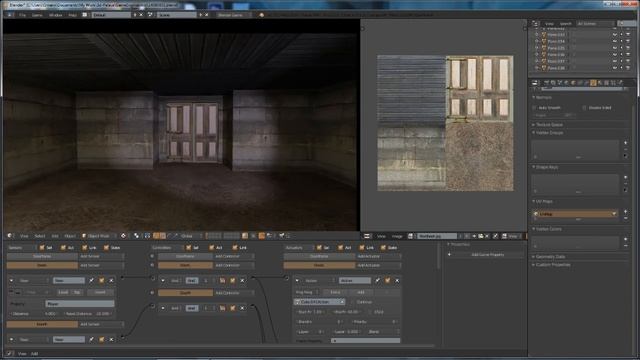Image resolution: width=640 pixels, height=360 pixels.
Task: Toggle Continue checkbox in Action actuator
Action: (353, 302)
